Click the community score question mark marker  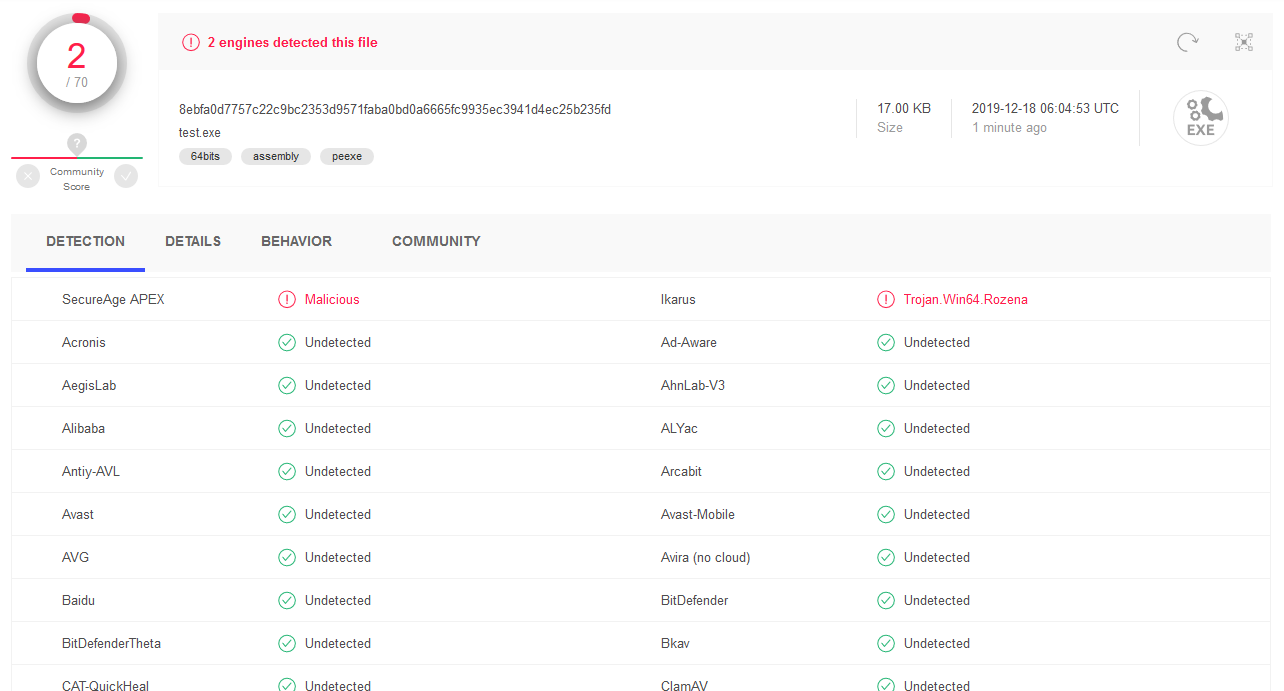point(77,144)
